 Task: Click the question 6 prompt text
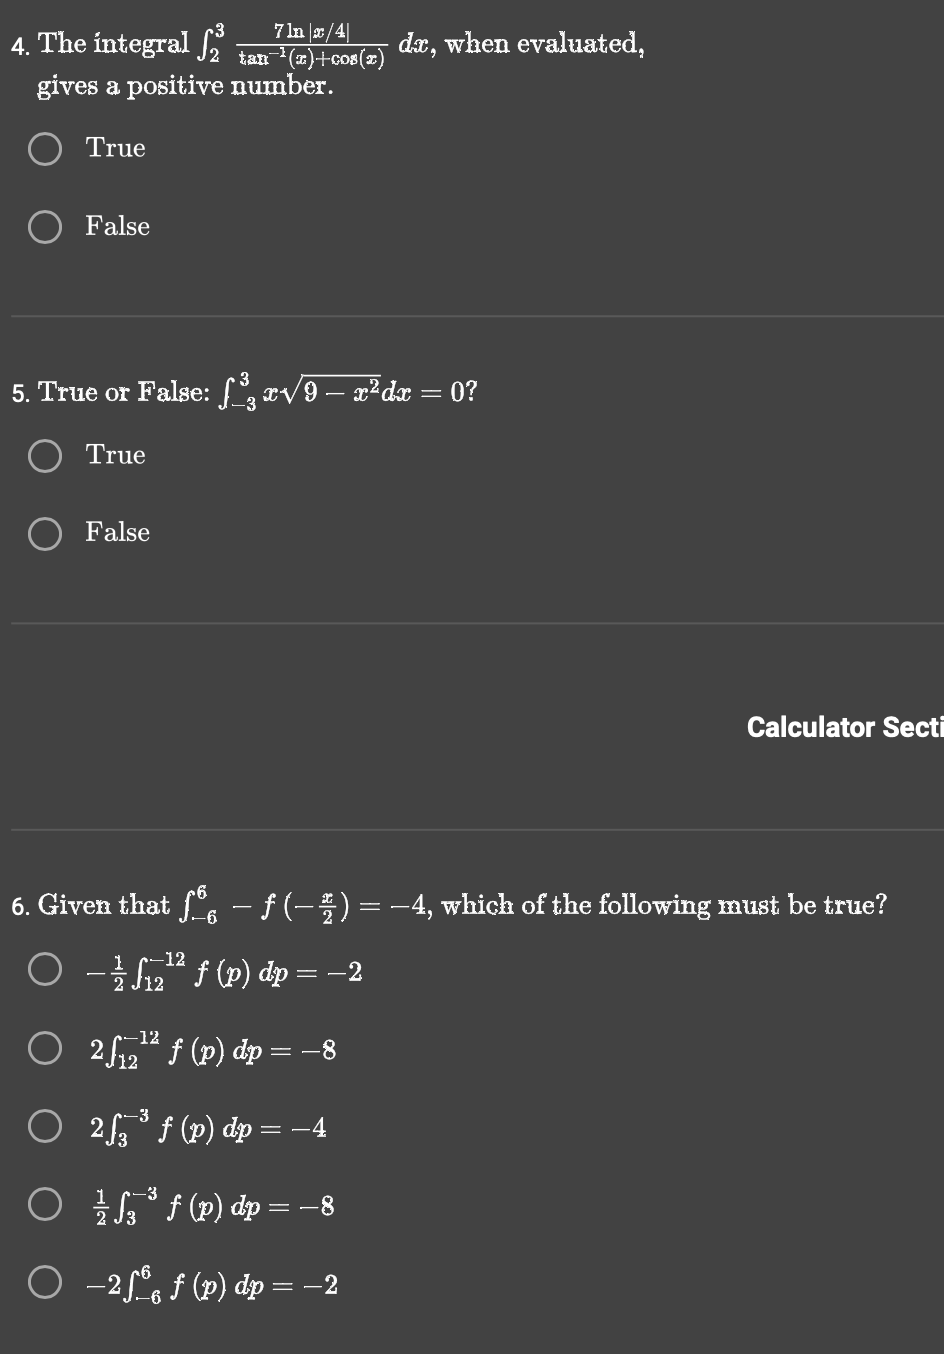pyautogui.click(x=450, y=903)
